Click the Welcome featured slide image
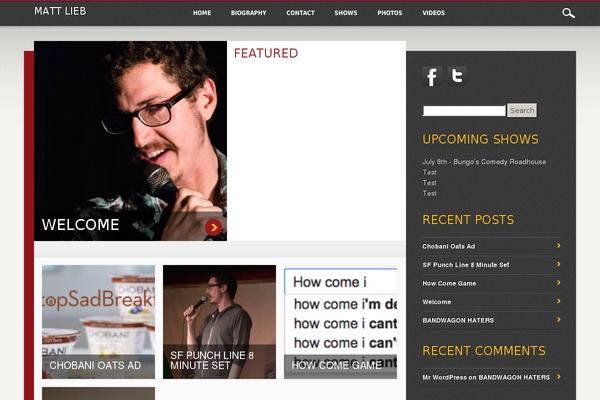Image resolution: width=600 pixels, height=400 pixels. click(x=130, y=141)
